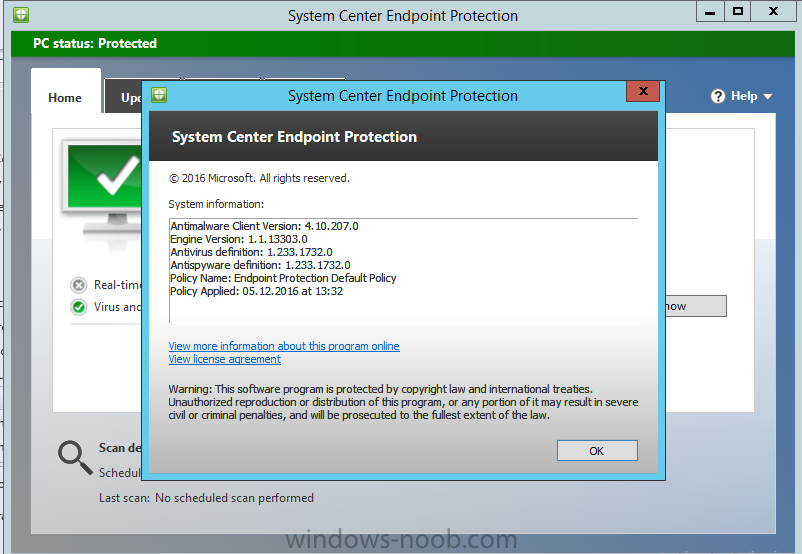Click the 'Scan de' details heading
The height and width of the screenshot is (554, 802).
click(x=120, y=448)
